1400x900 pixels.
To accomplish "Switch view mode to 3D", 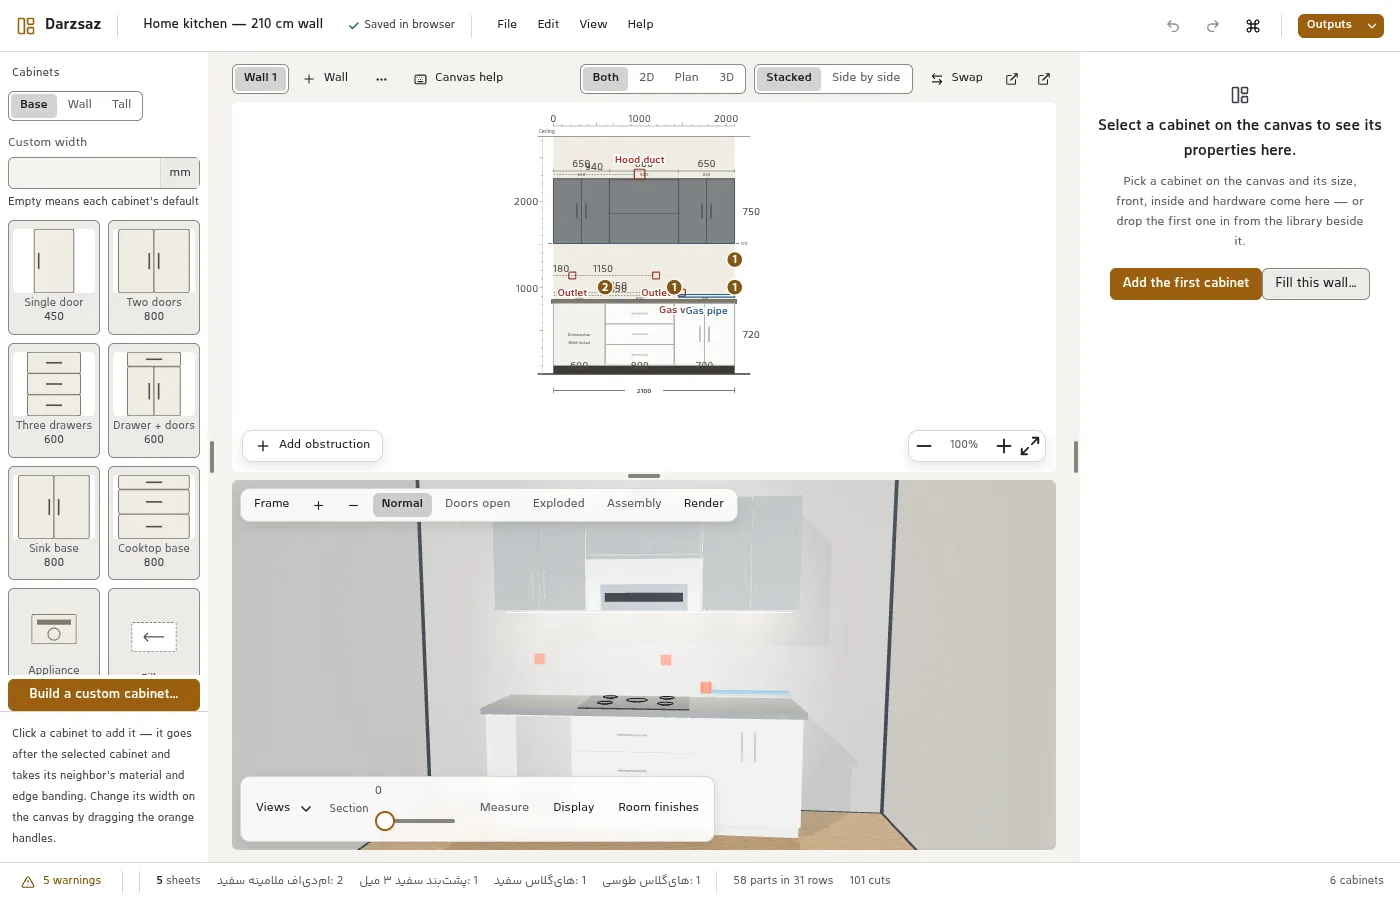I will pos(727,78).
